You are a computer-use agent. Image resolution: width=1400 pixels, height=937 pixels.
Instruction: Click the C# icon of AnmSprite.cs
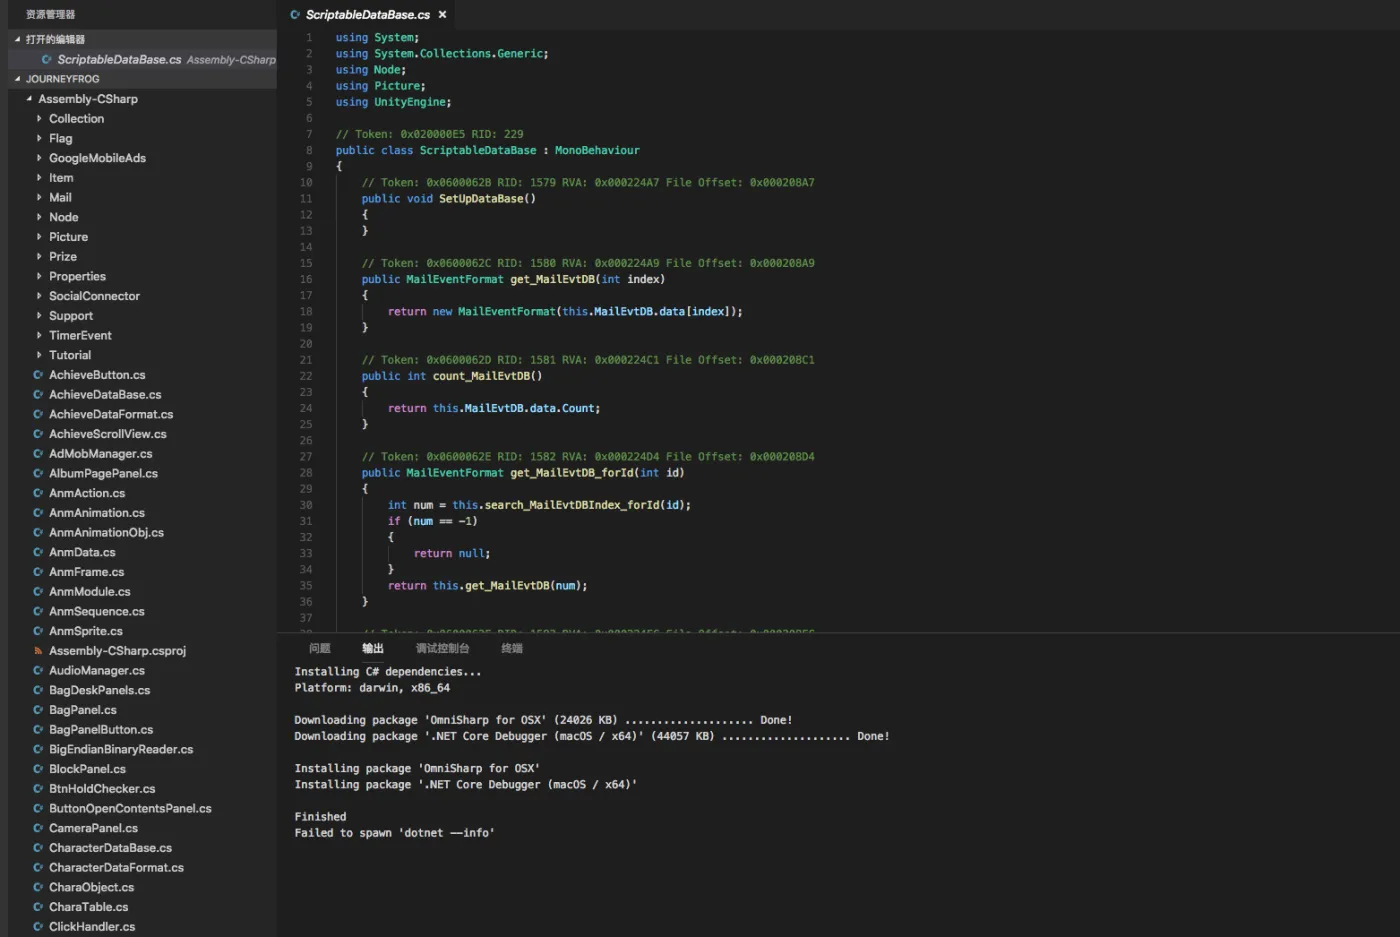point(38,631)
